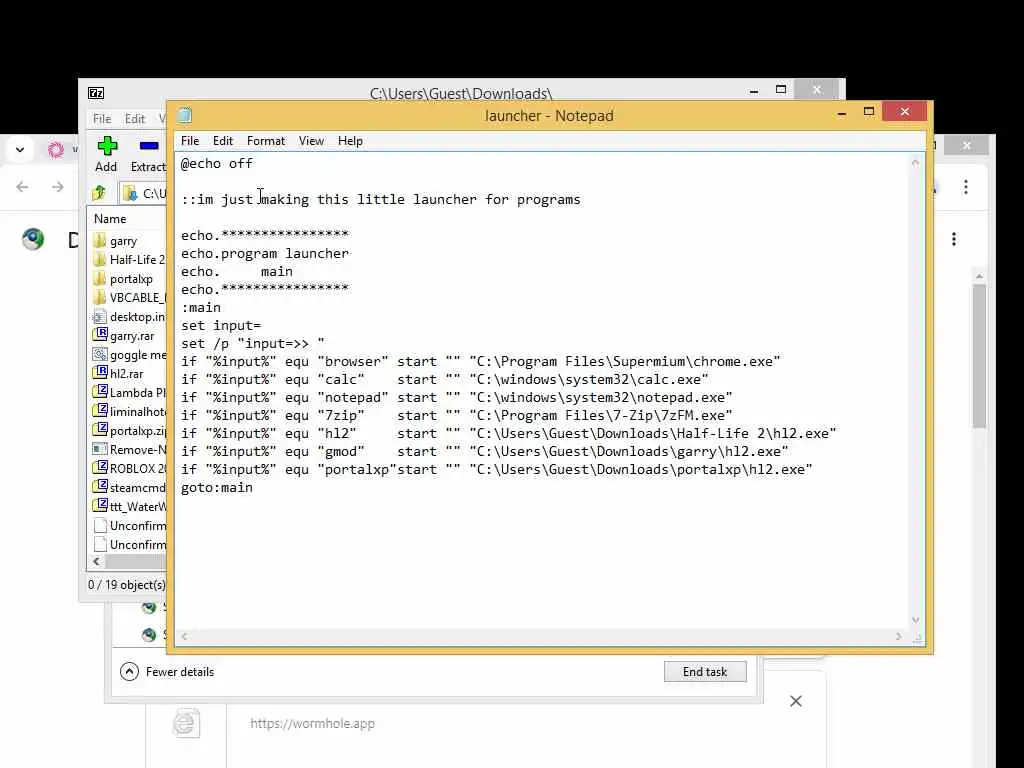Close the download item with X
The height and width of the screenshot is (768, 1024).
(x=795, y=701)
